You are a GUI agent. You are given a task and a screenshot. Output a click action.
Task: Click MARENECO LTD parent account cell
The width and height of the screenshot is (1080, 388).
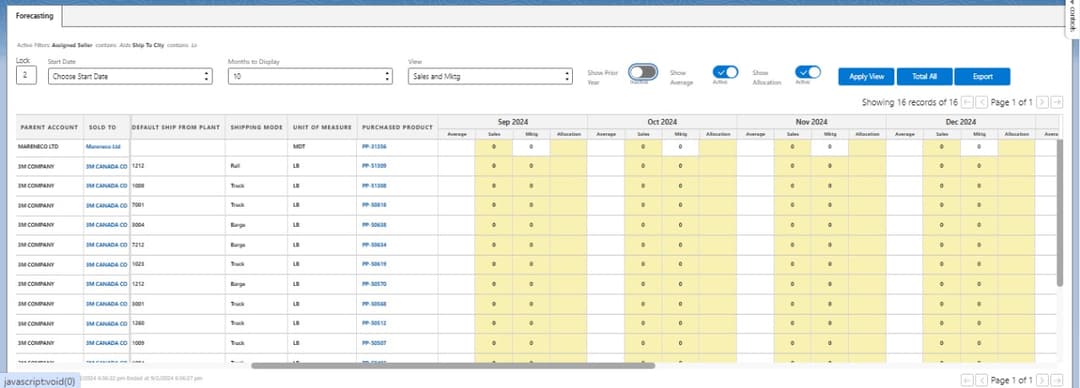tap(50, 147)
